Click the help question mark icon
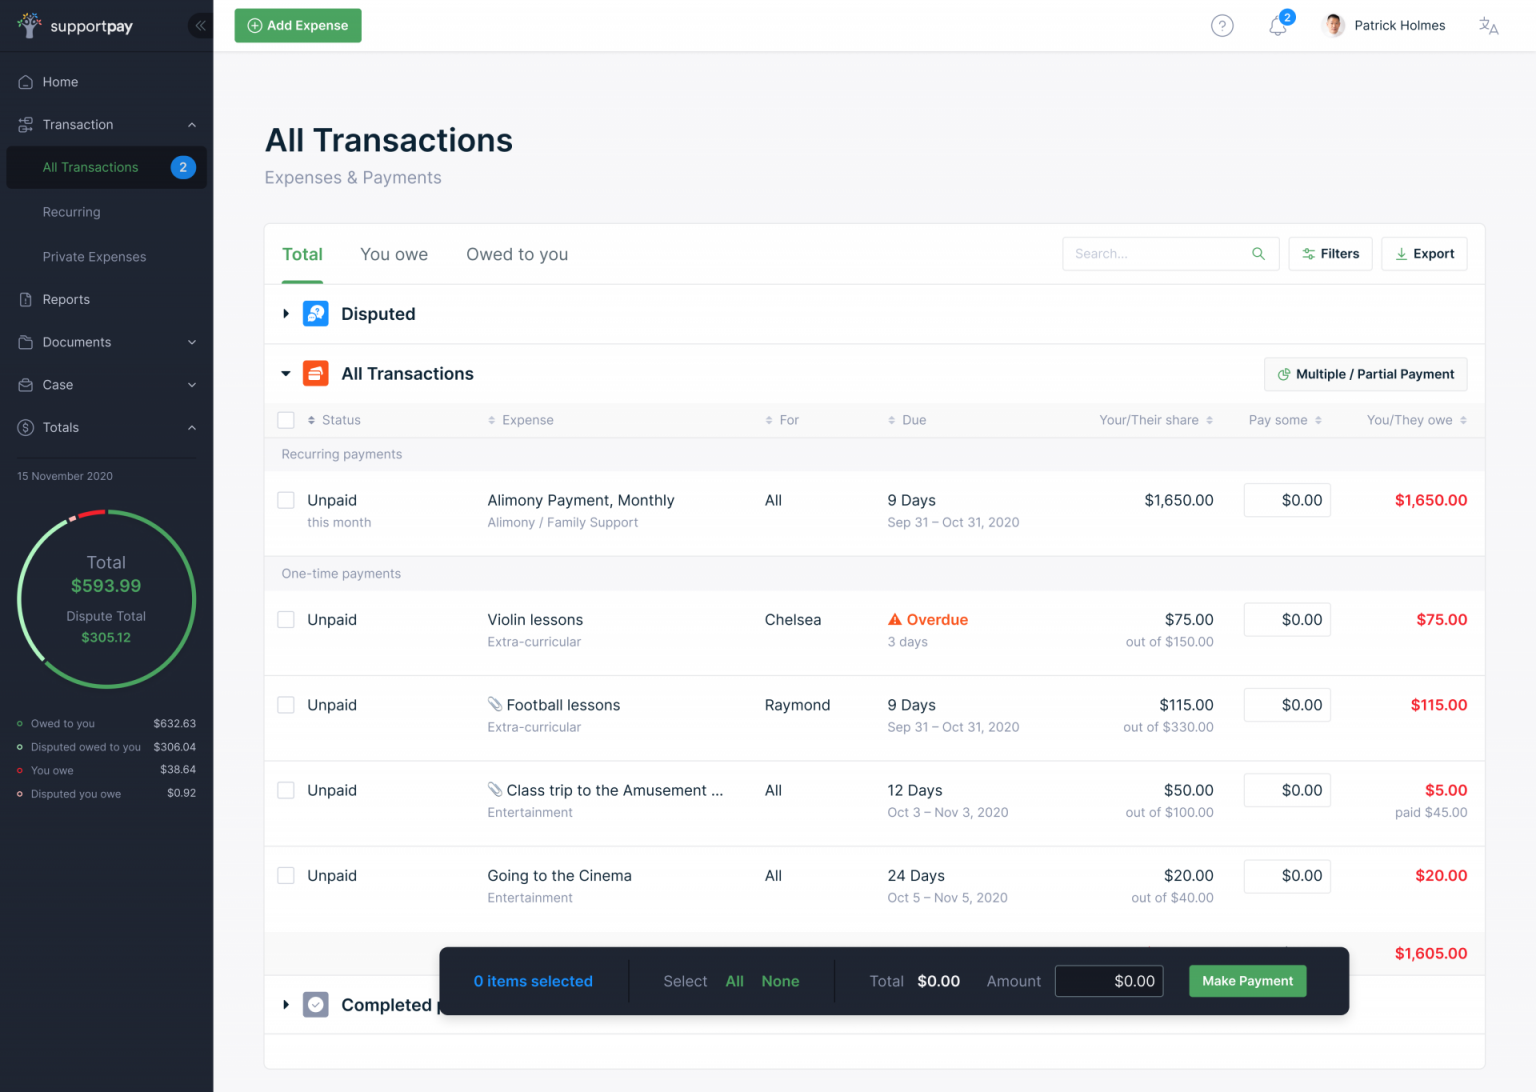Viewport: 1536px width, 1092px height. [1222, 25]
